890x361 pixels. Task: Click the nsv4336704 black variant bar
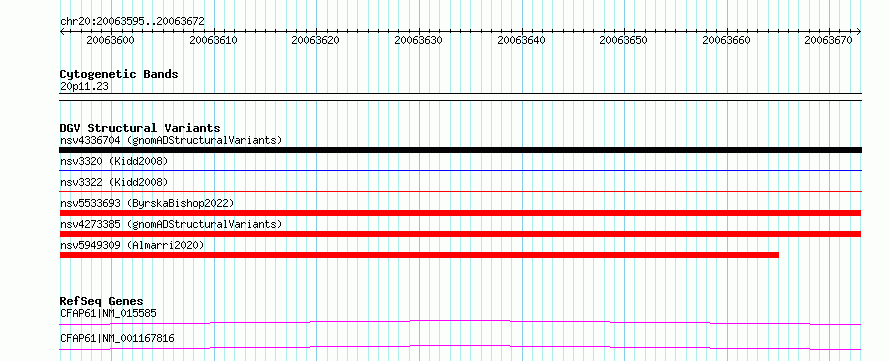pyautogui.click(x=460, y=150)
